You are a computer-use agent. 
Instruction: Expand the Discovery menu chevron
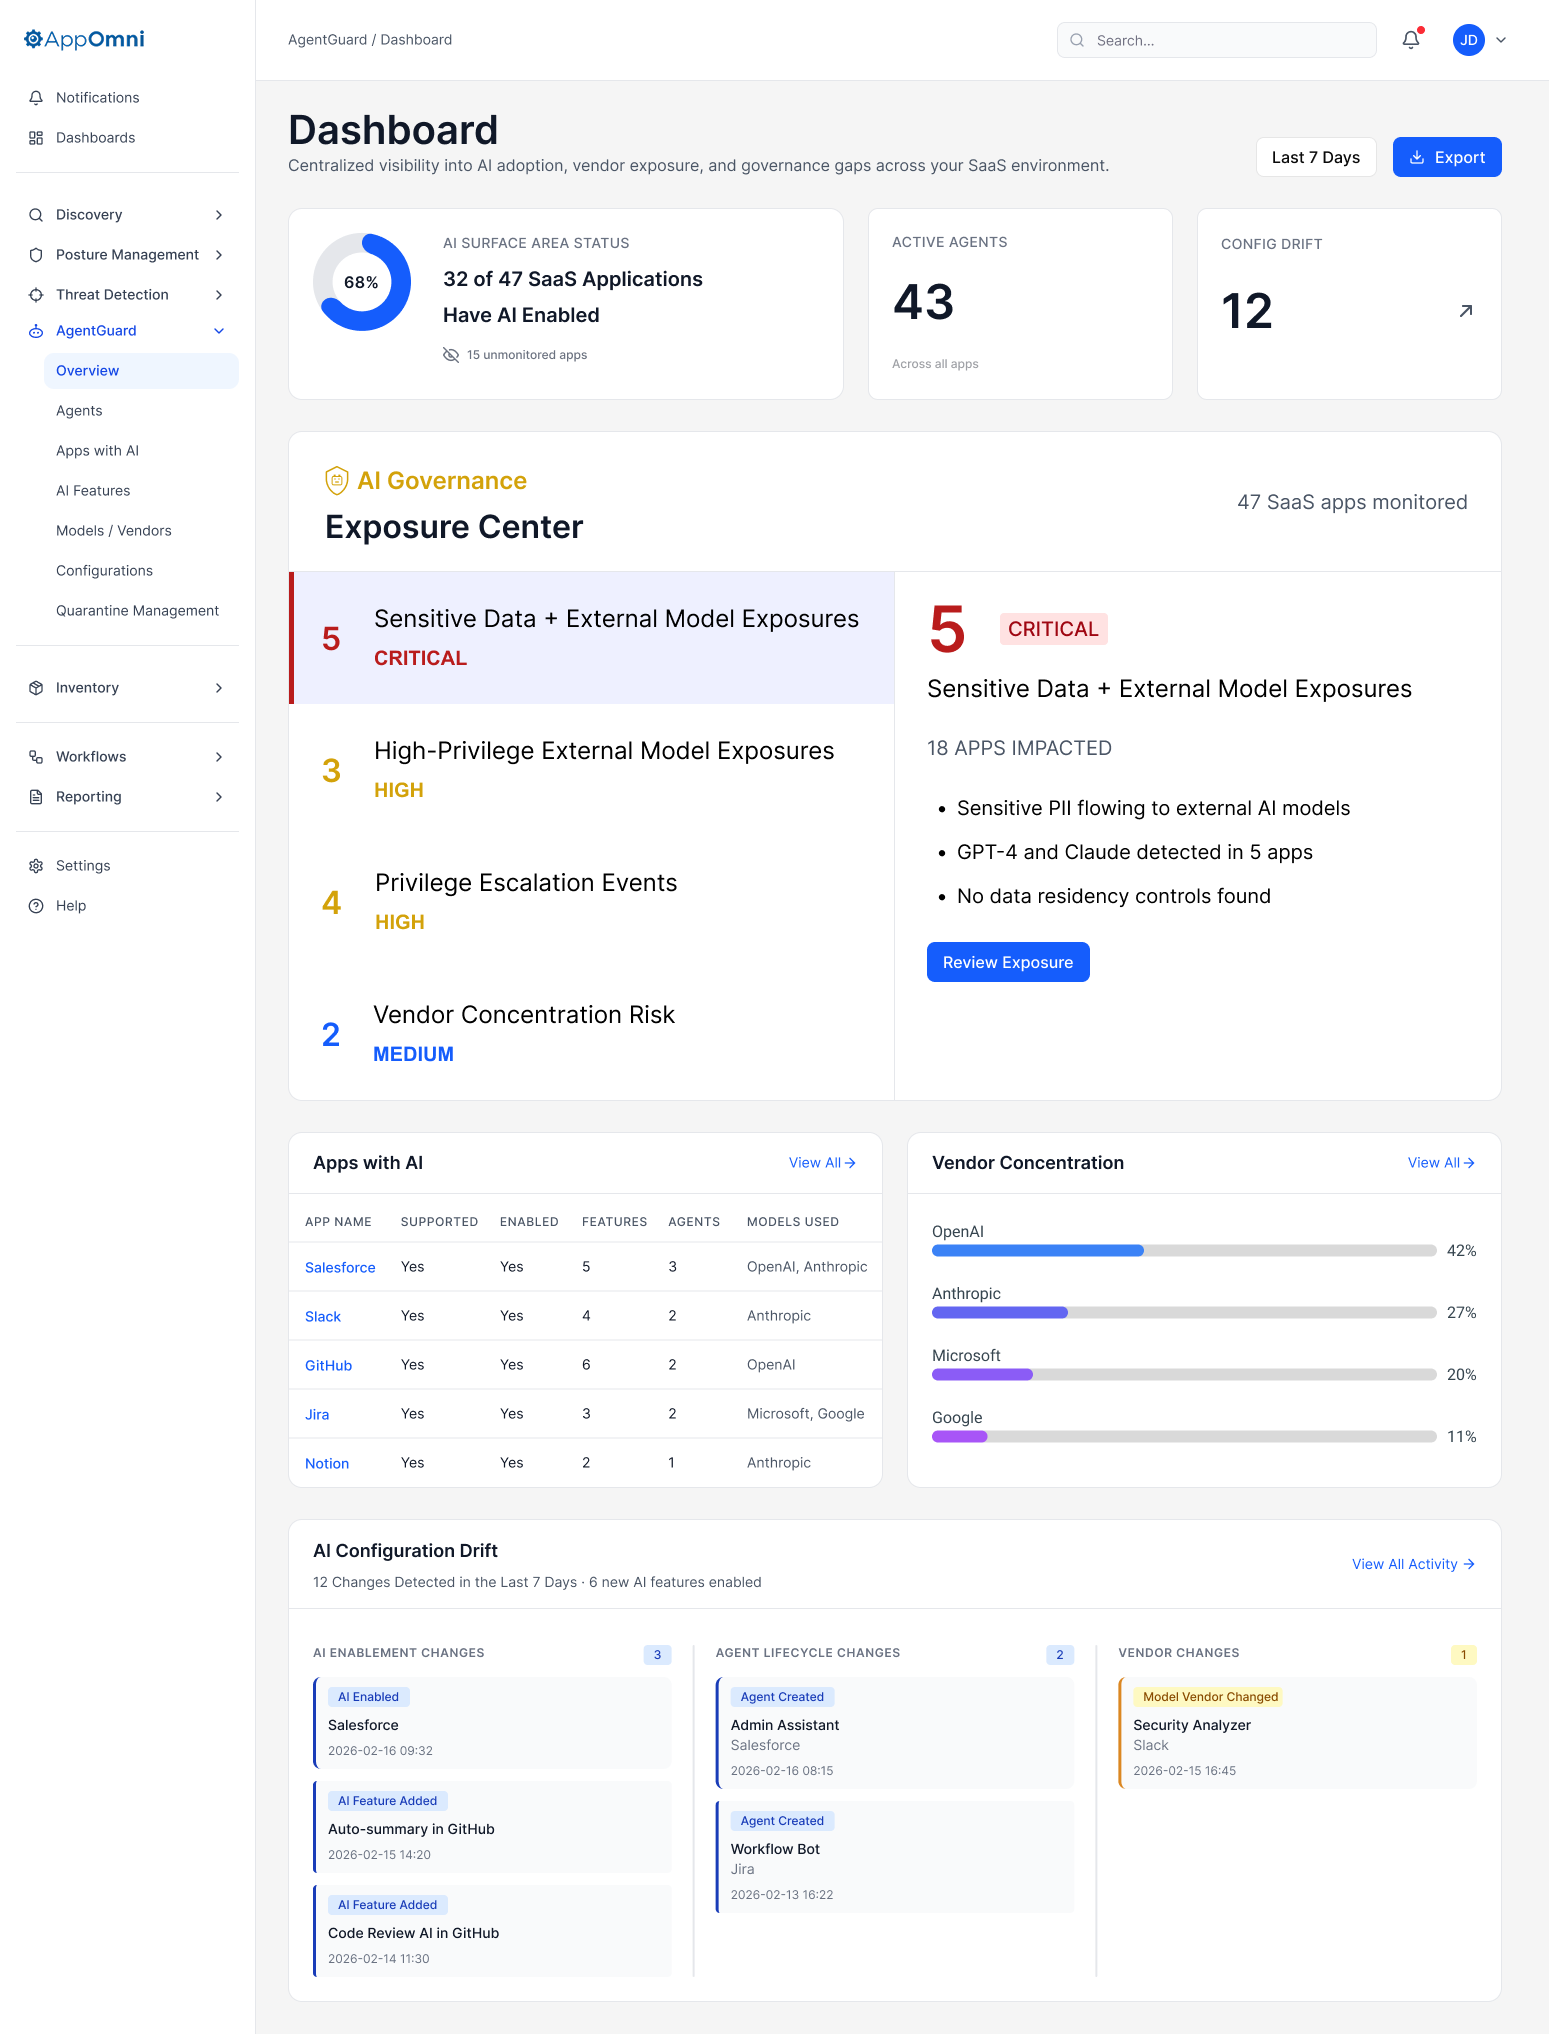[219, 215]
